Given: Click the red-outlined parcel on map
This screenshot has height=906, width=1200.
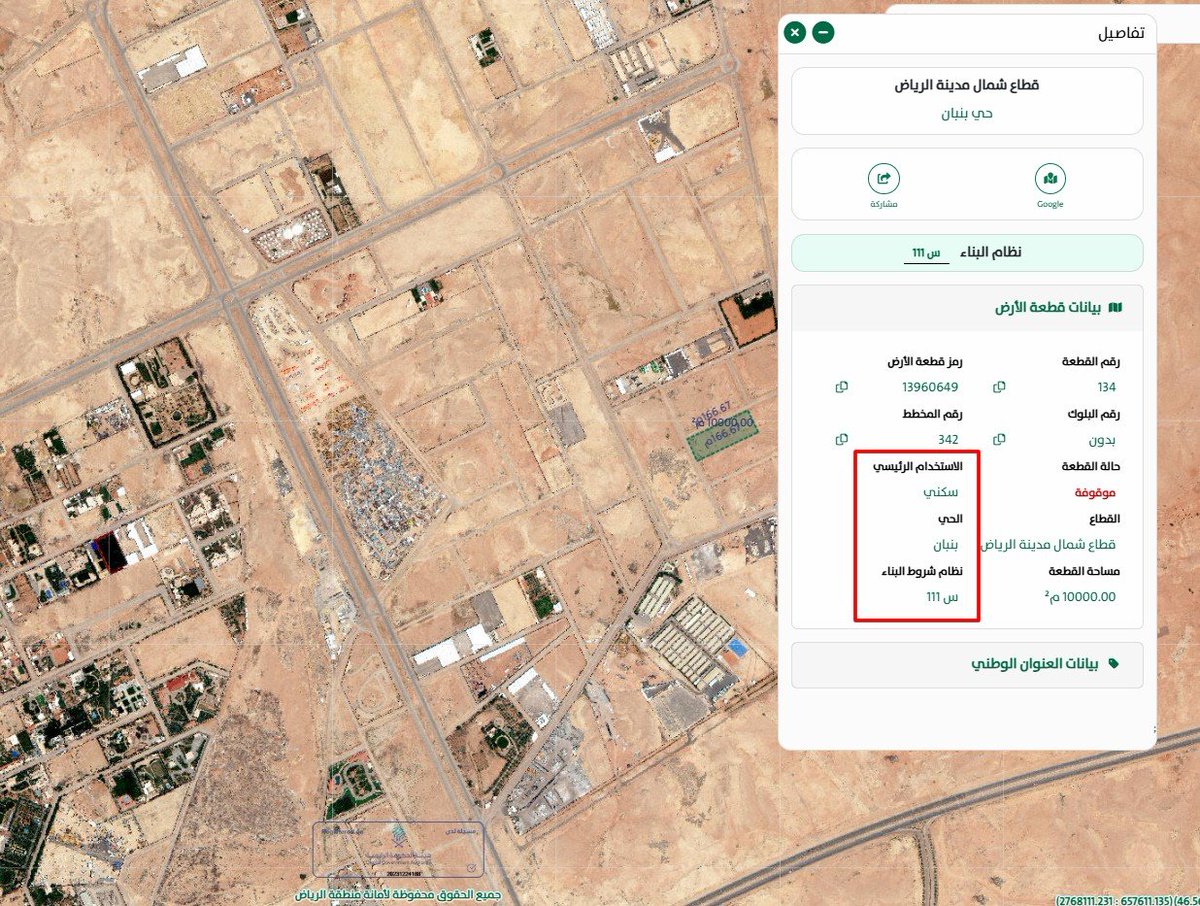Looking at the screenshot, I should (x=109, y=552).
